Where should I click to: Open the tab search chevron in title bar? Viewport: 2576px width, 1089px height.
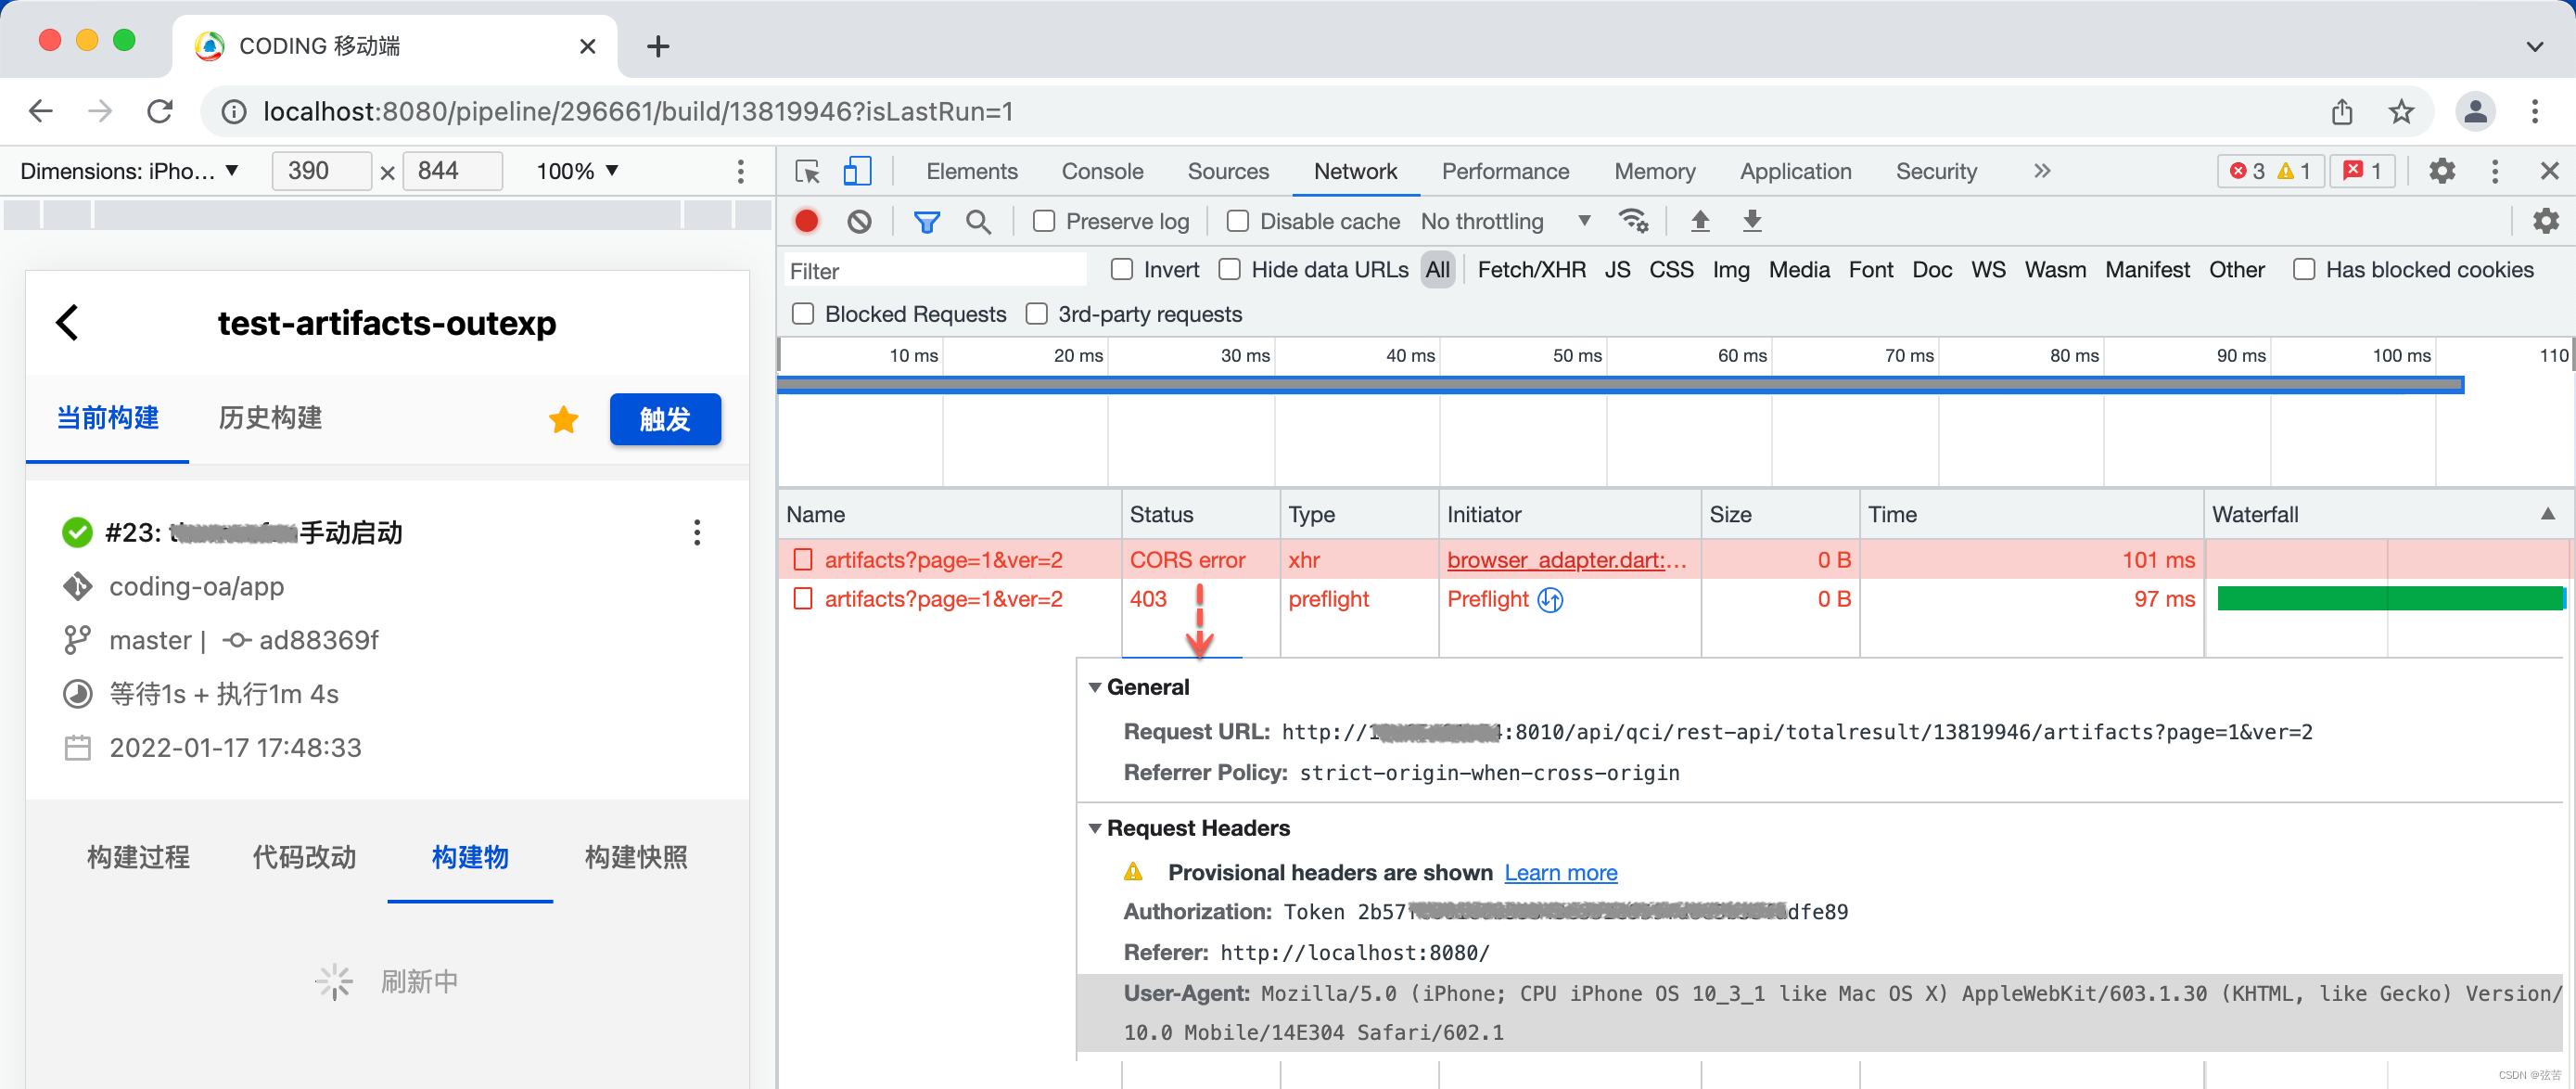2535,46
